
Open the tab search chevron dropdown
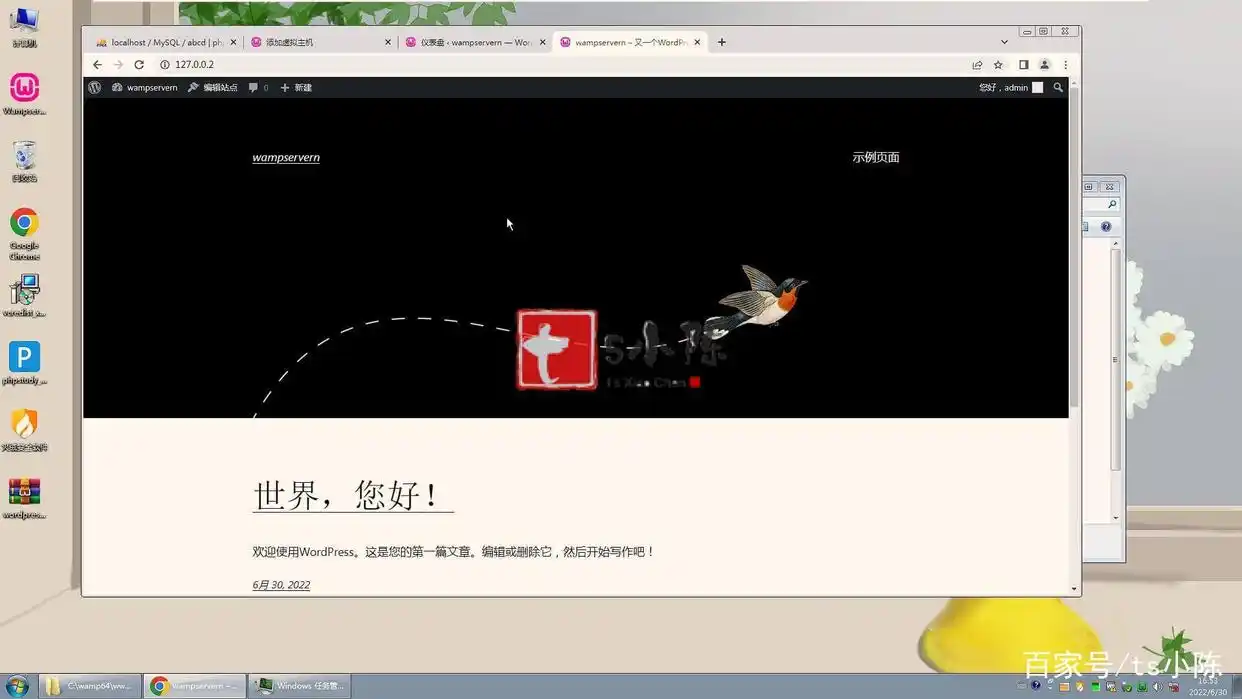1004,42
